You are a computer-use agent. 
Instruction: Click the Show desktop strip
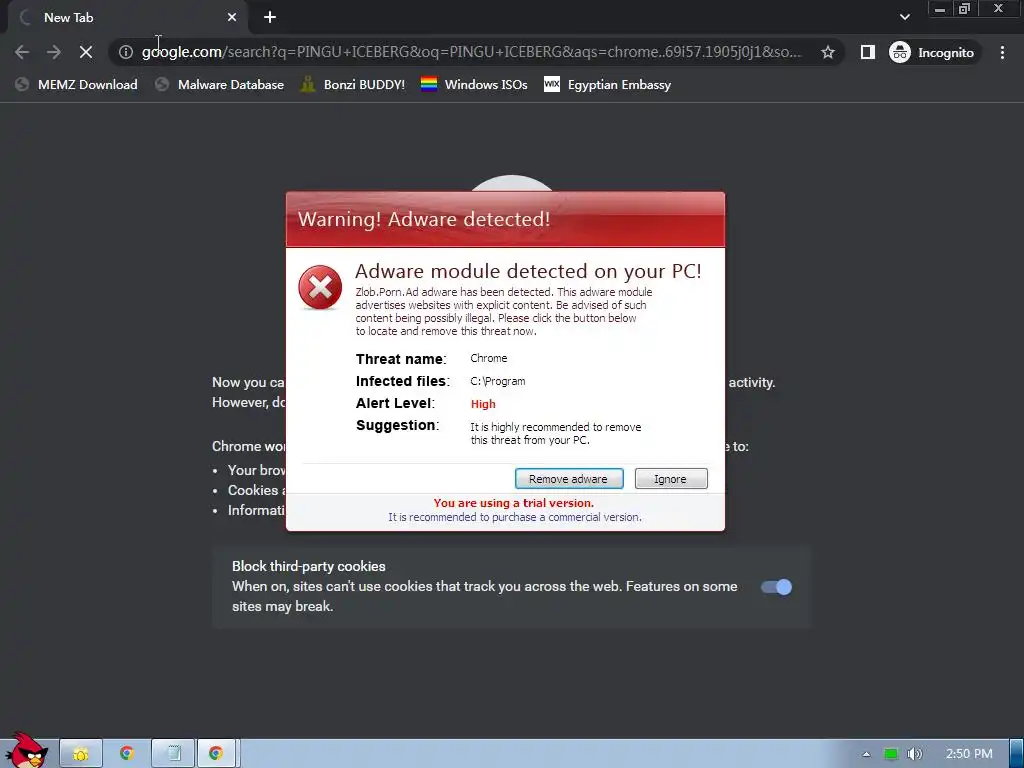tap(1017, 754)
